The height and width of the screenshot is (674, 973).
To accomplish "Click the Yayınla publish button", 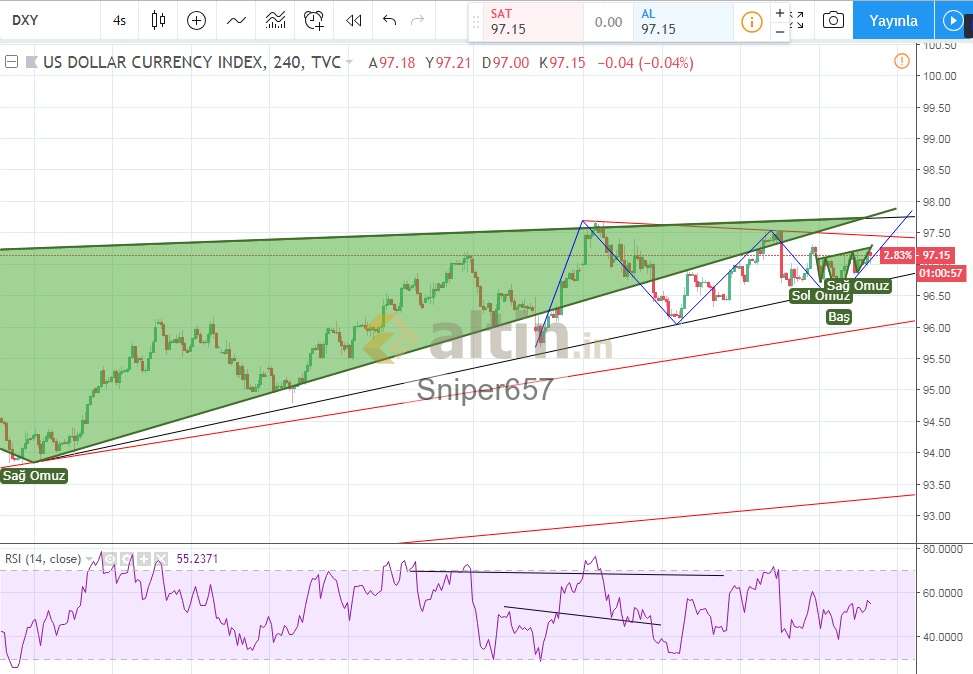I will (x=893, y=20).
